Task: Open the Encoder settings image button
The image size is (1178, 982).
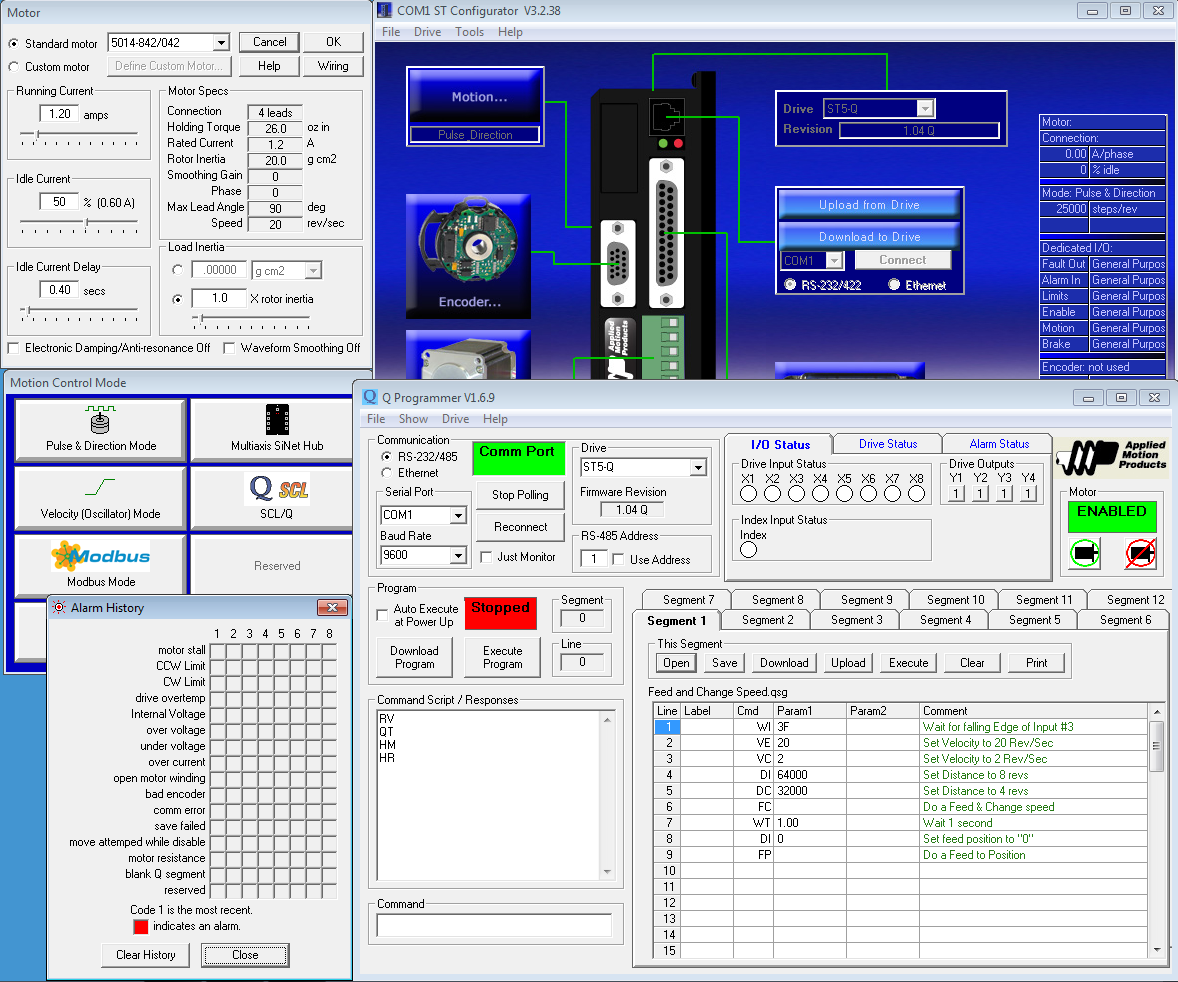Action: click(x=470, y=256)
